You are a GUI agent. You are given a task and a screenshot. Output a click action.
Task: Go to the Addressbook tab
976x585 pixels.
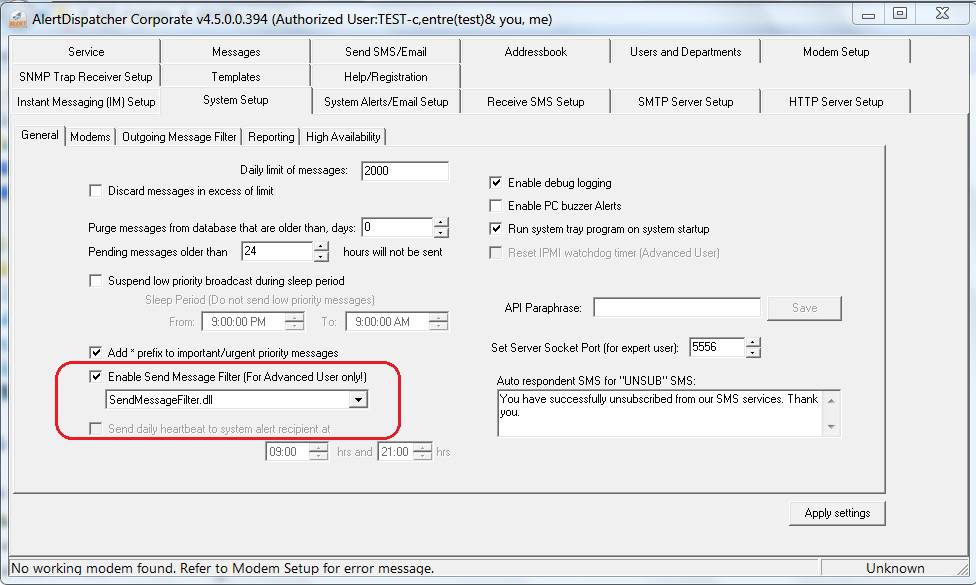click(536, 52)
